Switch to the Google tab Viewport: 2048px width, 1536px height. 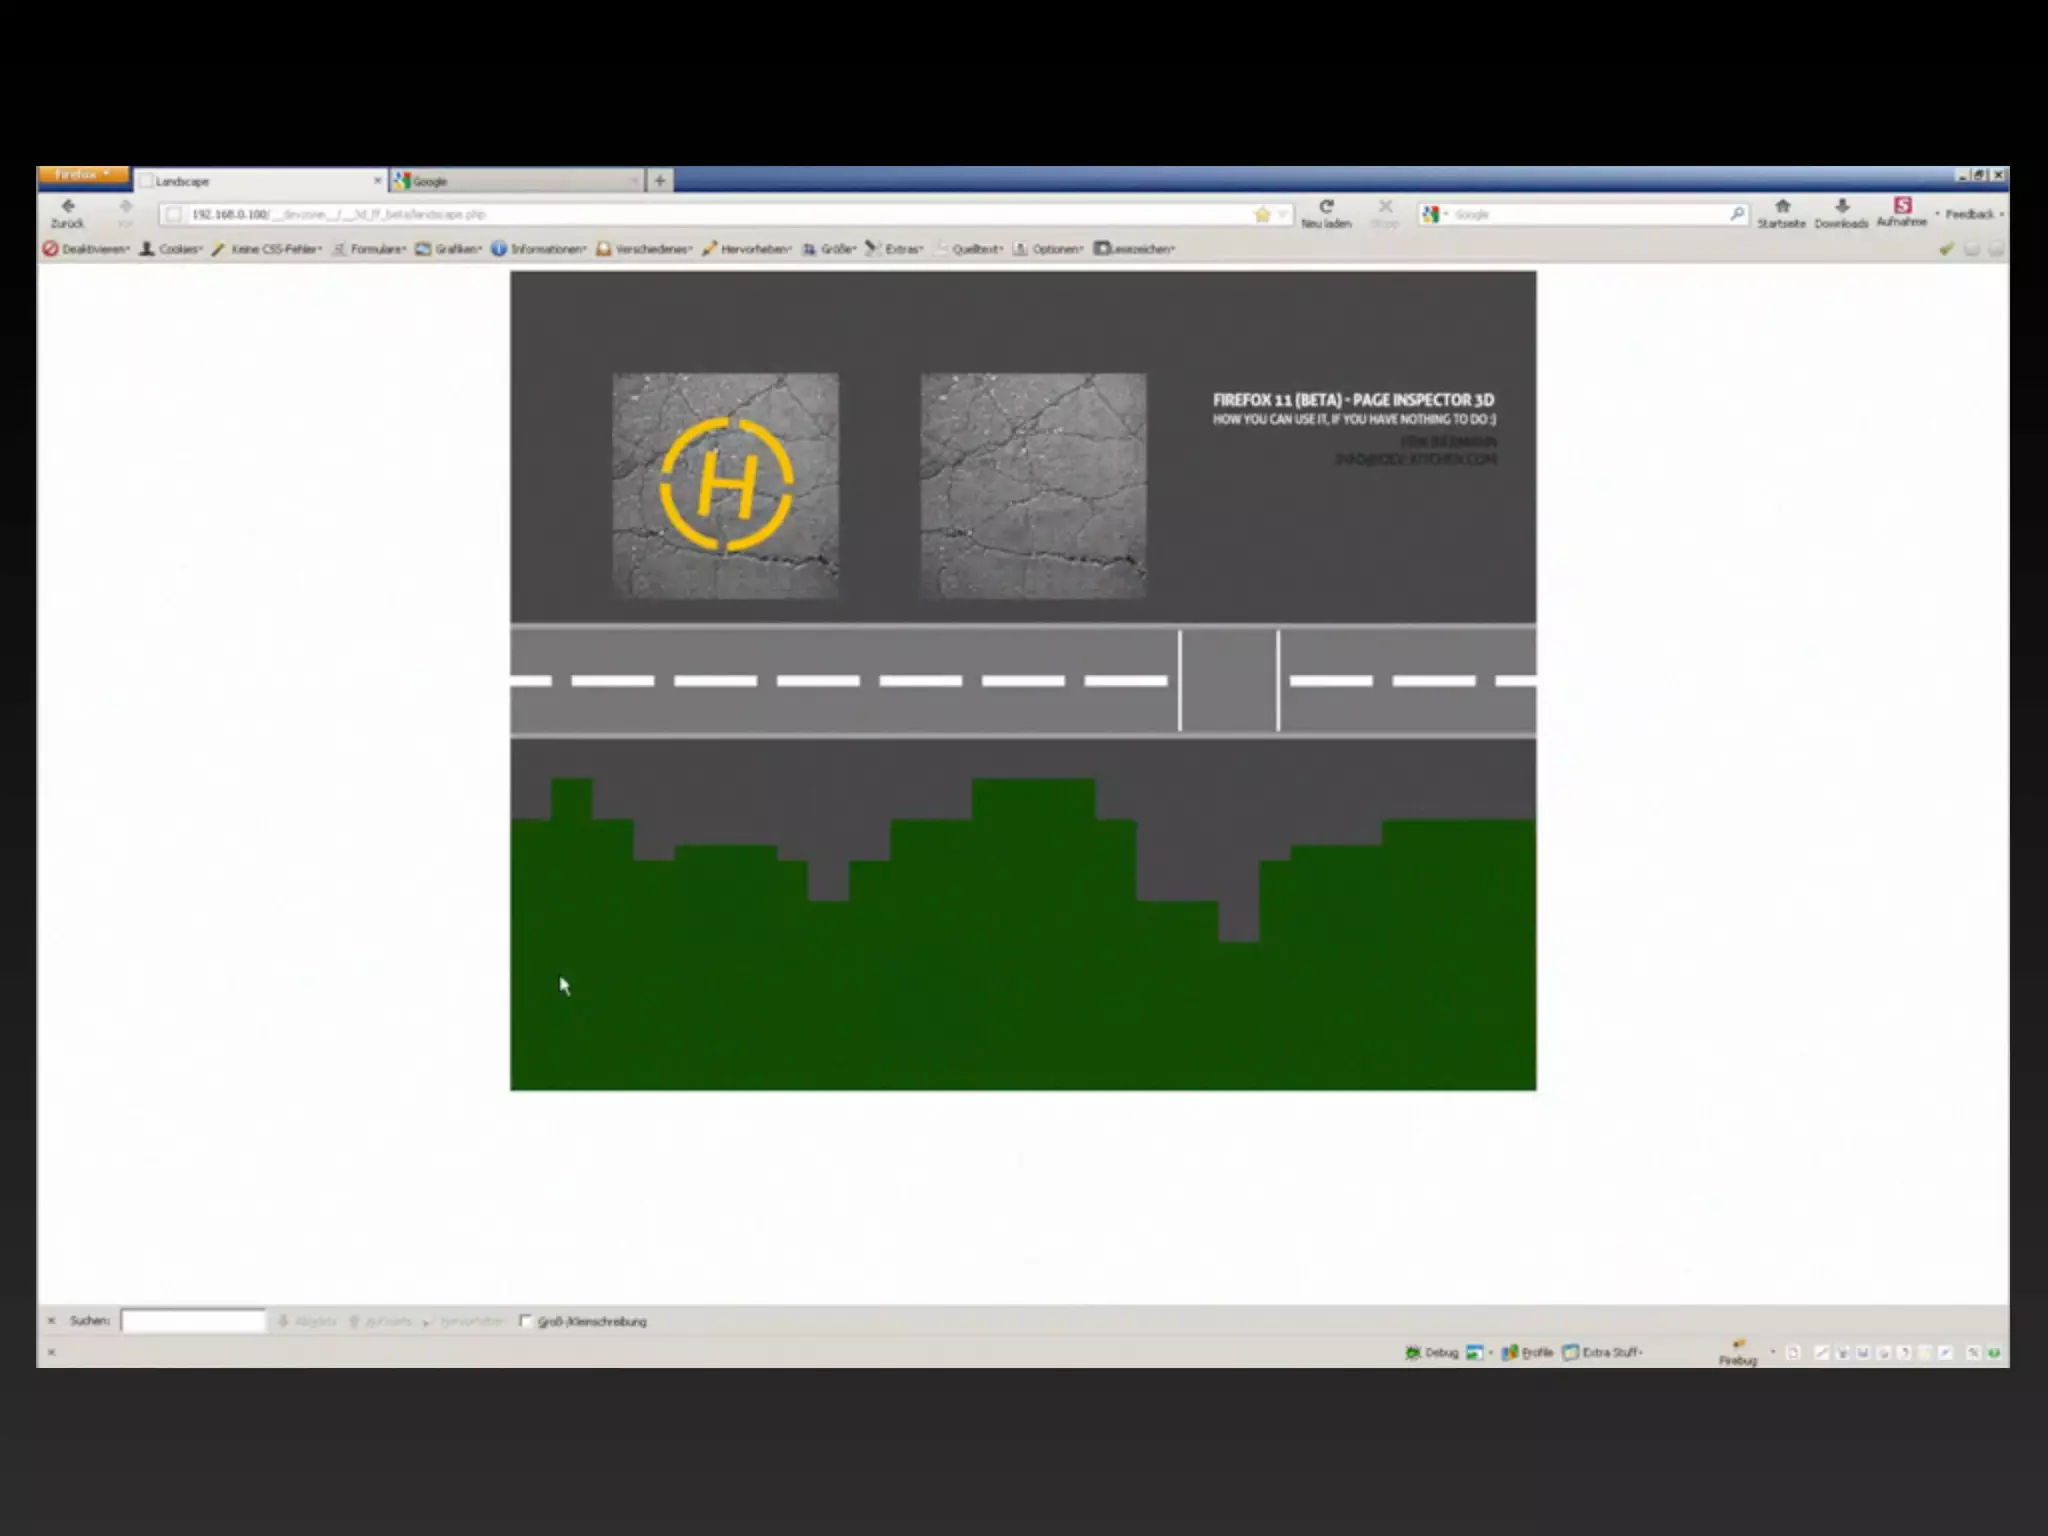tap(516, 181)
